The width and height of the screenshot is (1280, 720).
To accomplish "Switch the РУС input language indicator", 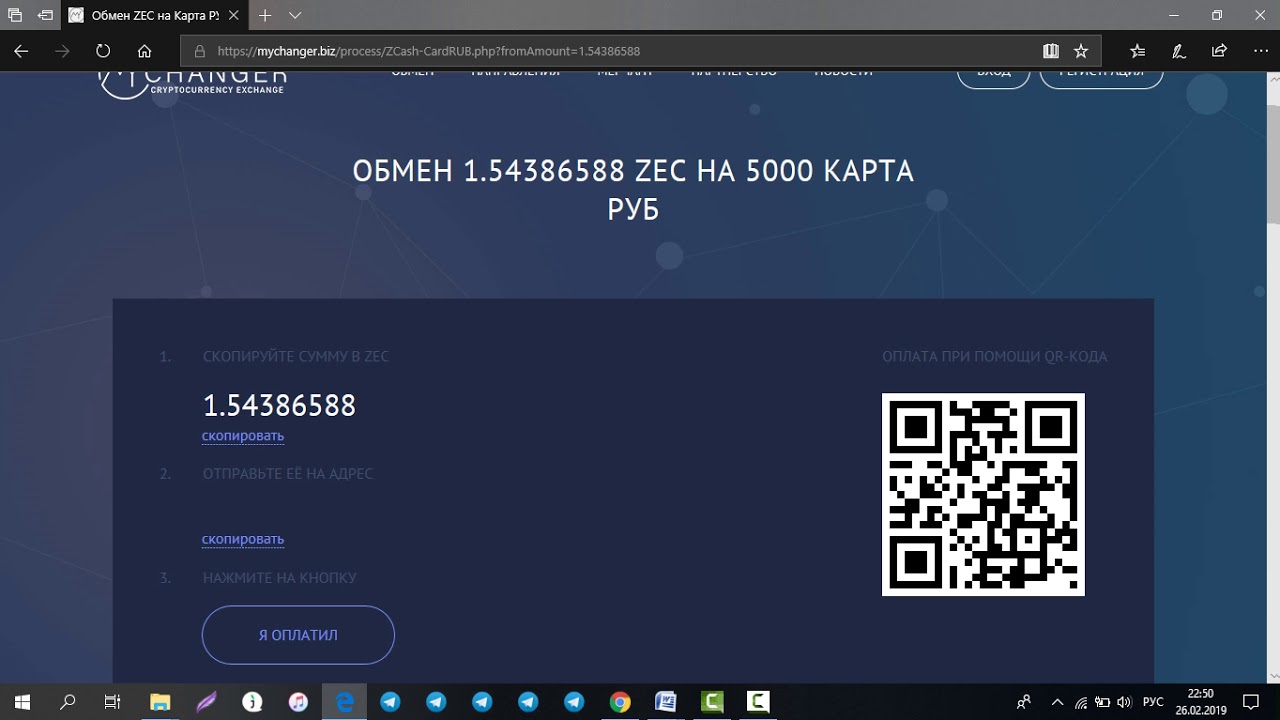I will click(1153, 702).
